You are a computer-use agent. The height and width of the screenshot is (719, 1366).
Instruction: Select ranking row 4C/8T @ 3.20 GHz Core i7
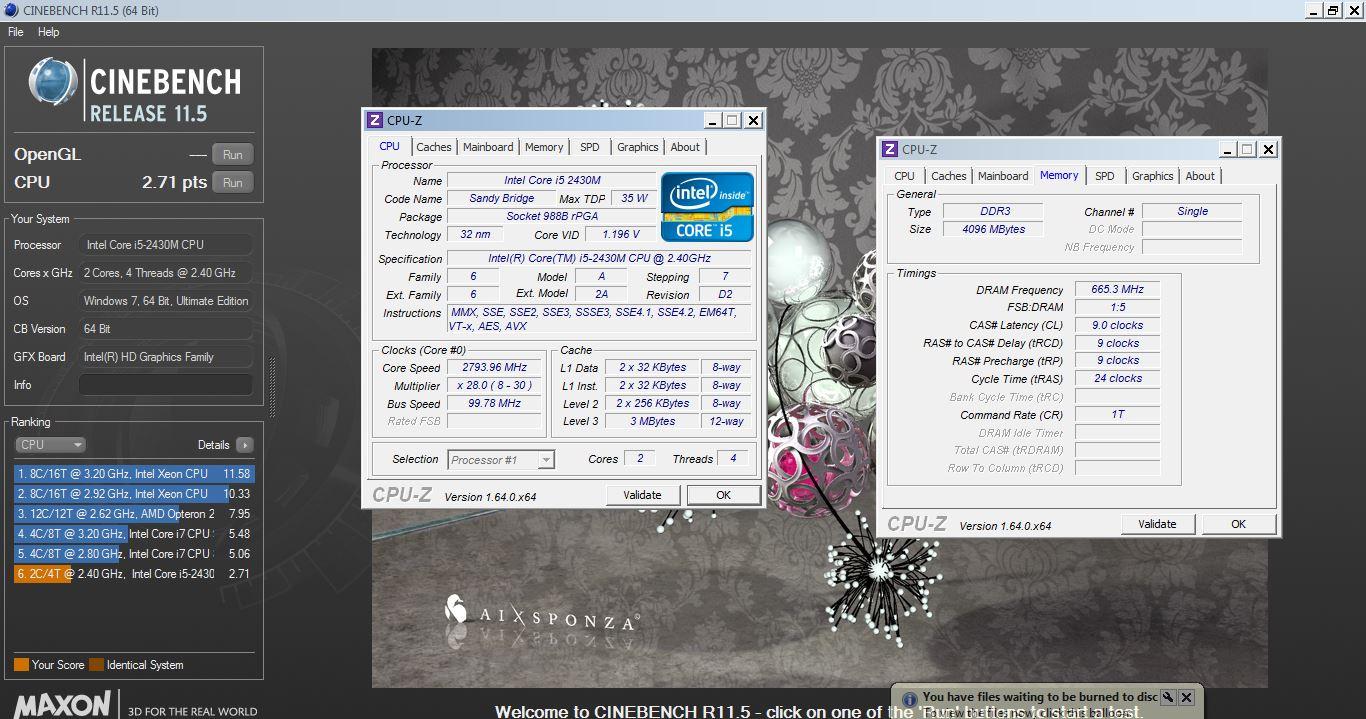pyautogui.click(x=134, y=534)
